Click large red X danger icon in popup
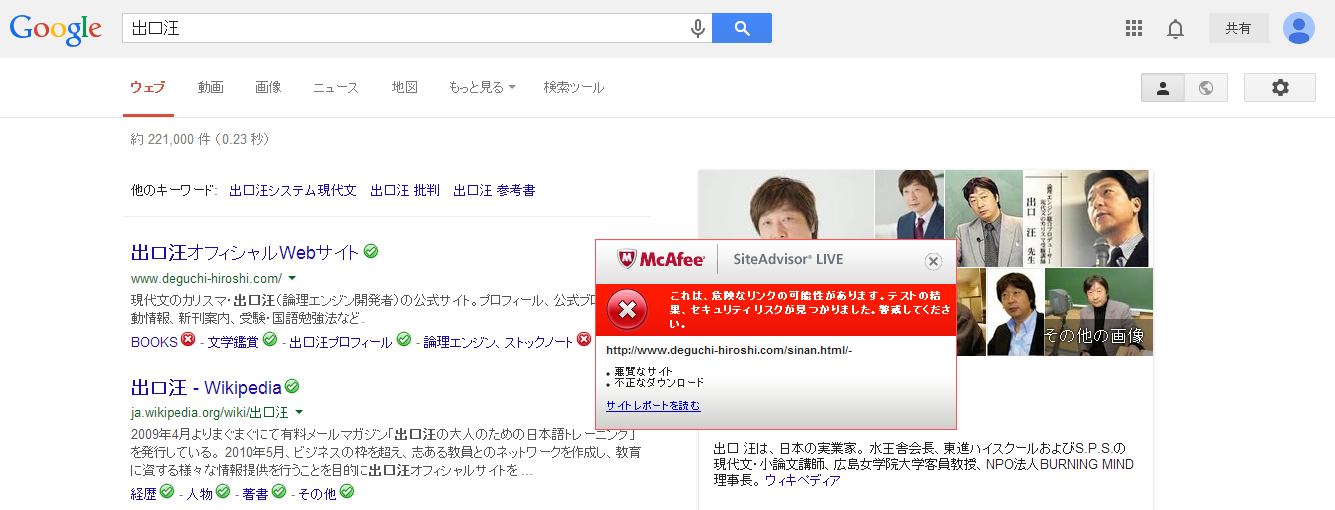Image resolution: width=1335 pixels, height=510 pixels. (x=627, y=310)
